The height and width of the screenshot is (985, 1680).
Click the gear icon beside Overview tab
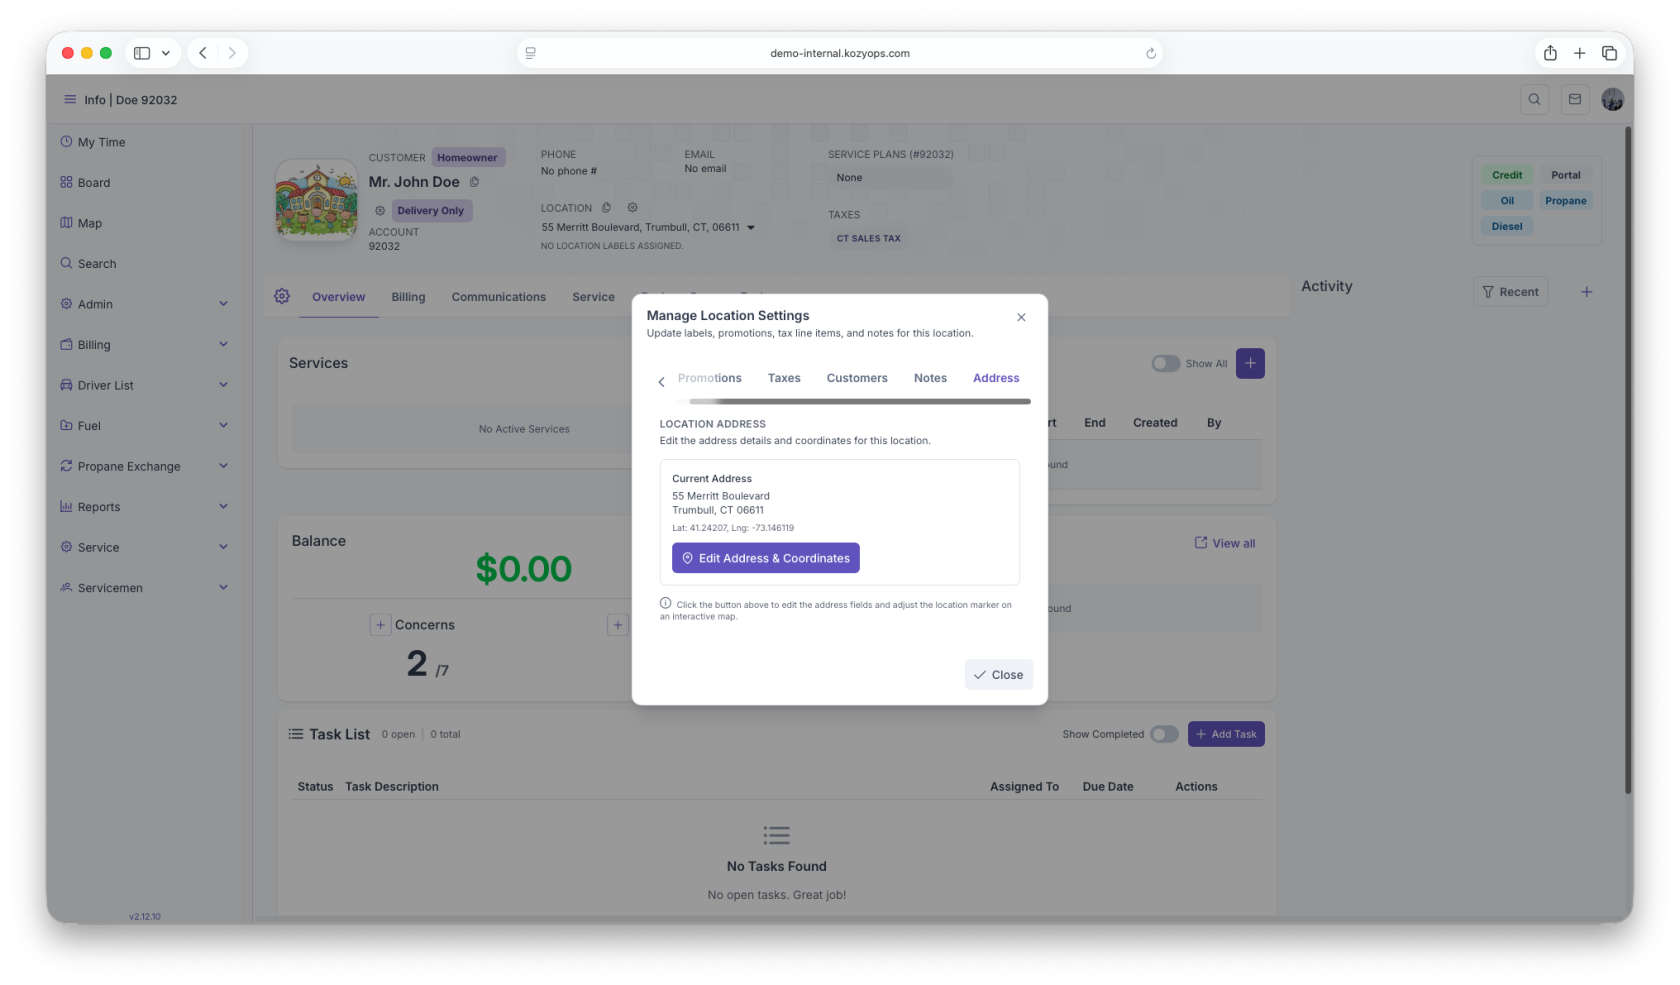pos(282,296)
